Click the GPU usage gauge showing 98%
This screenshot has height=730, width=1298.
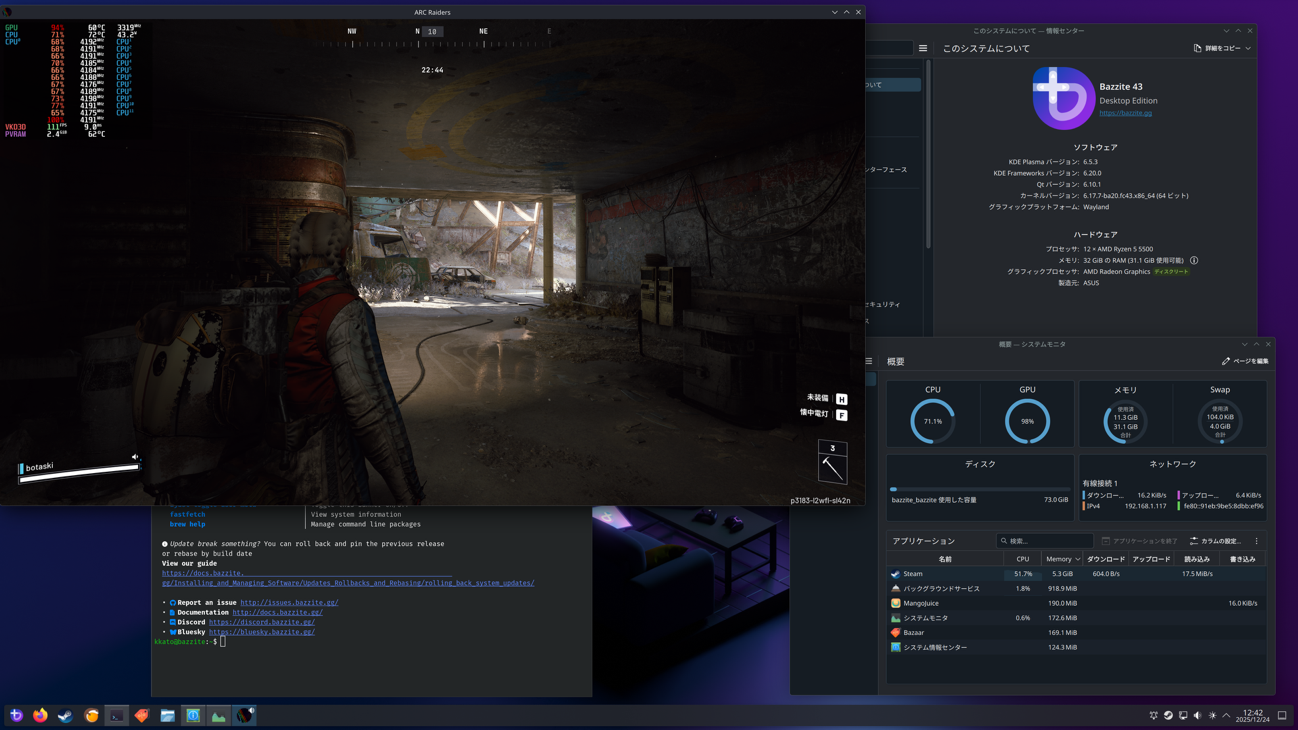pos(1027,421)
